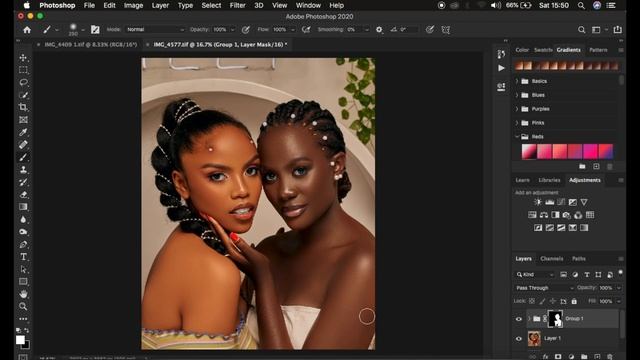640x360 pixels.
Task: Select the Move tool
Action: point(23,58)
